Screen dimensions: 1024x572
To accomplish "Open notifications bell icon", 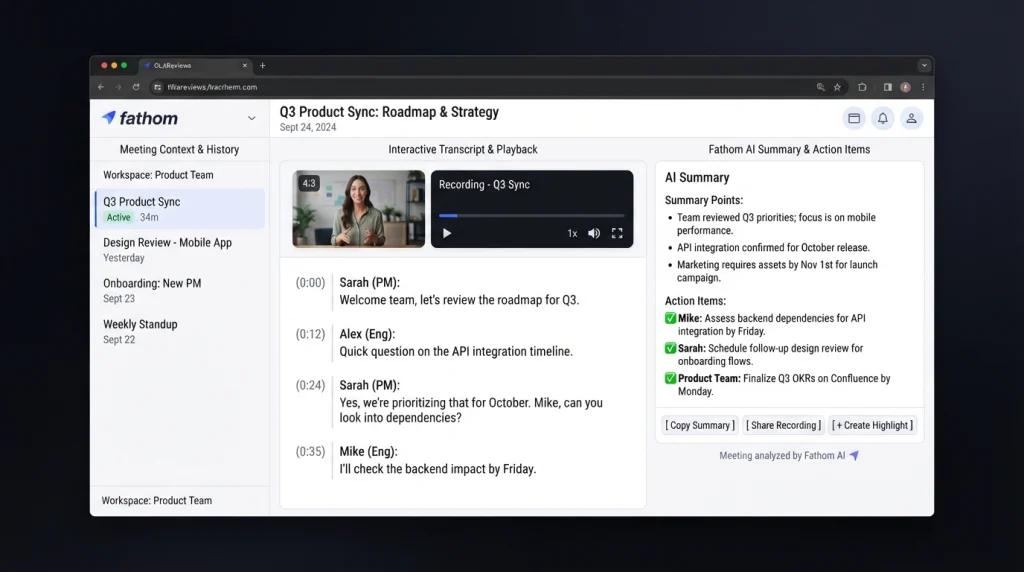I will coord(882,118).
